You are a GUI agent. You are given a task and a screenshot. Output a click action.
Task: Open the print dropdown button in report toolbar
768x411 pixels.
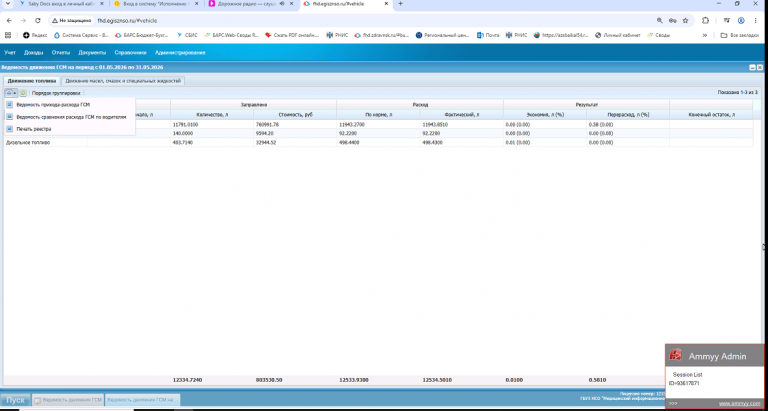click(11, 93)
